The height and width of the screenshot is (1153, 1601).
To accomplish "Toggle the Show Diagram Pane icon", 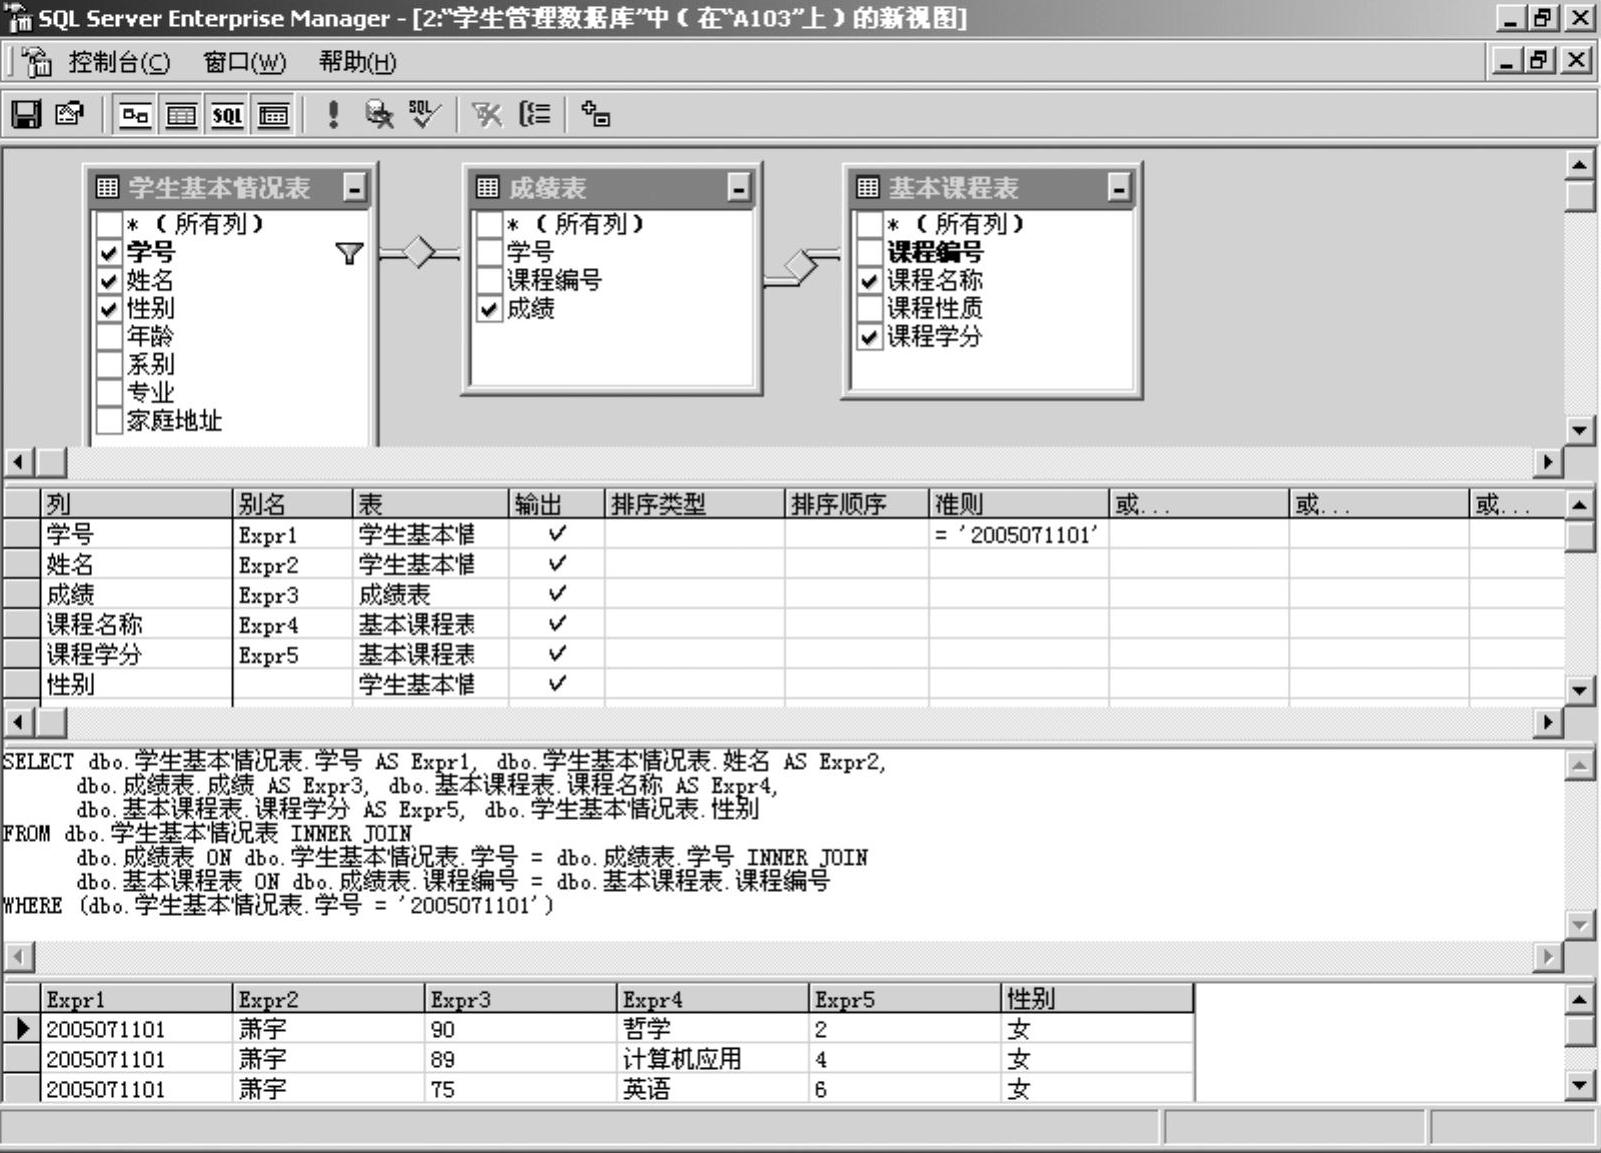I will point(135,115).
